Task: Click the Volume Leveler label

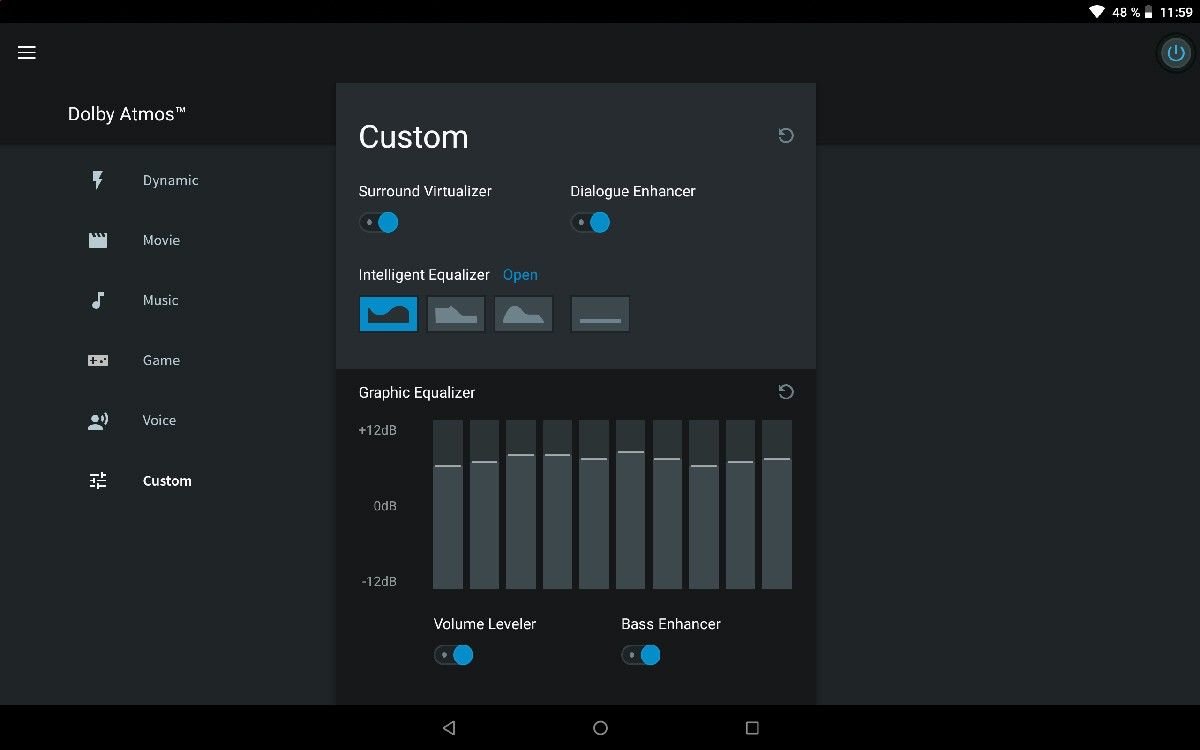Action: tap(485, 624)
